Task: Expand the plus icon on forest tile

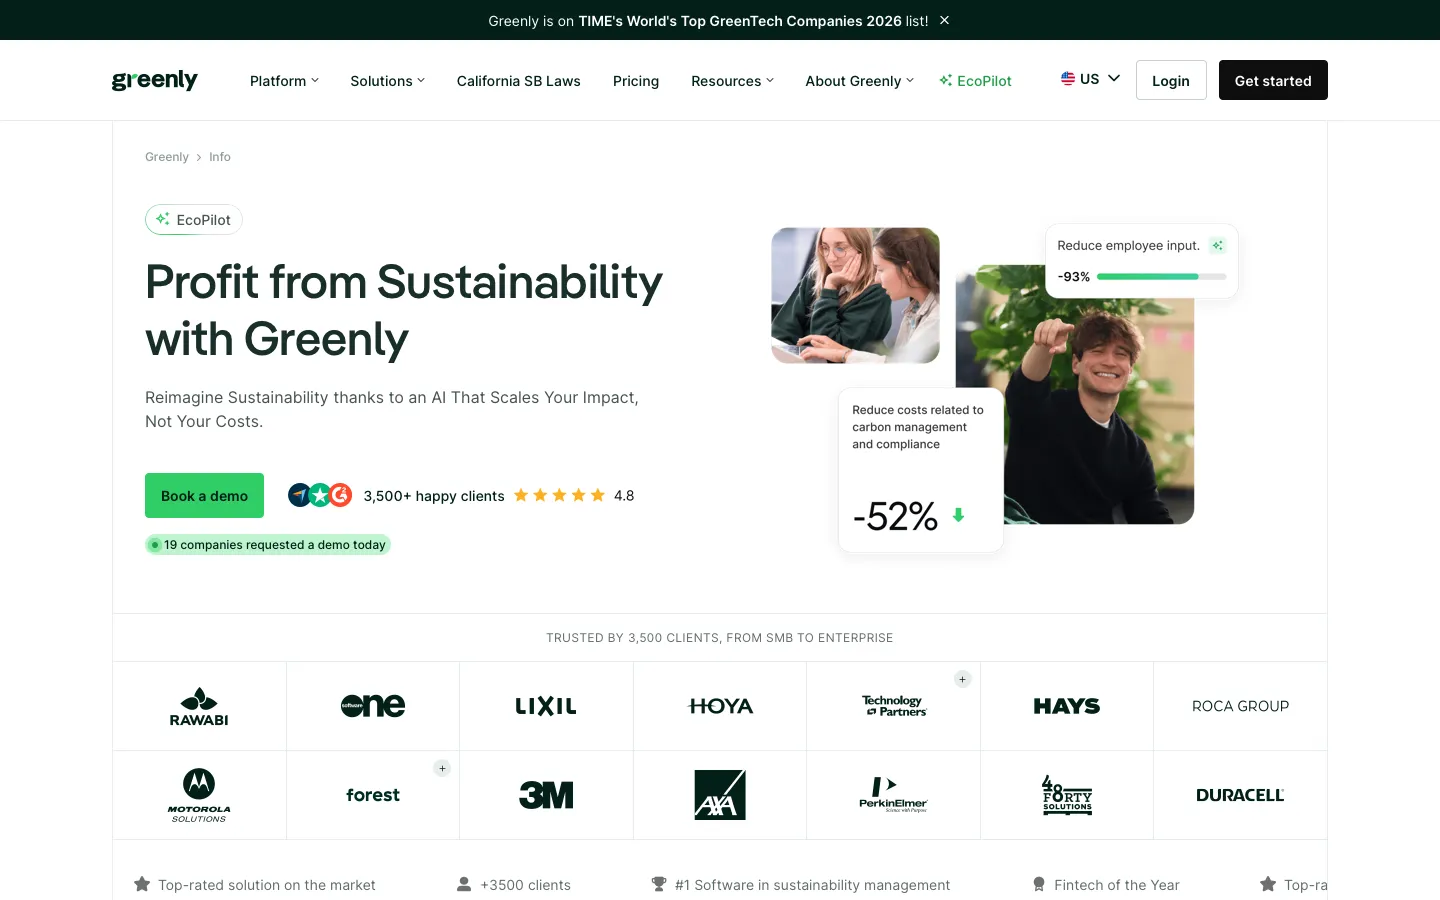Action: click(x=442, y=769)
